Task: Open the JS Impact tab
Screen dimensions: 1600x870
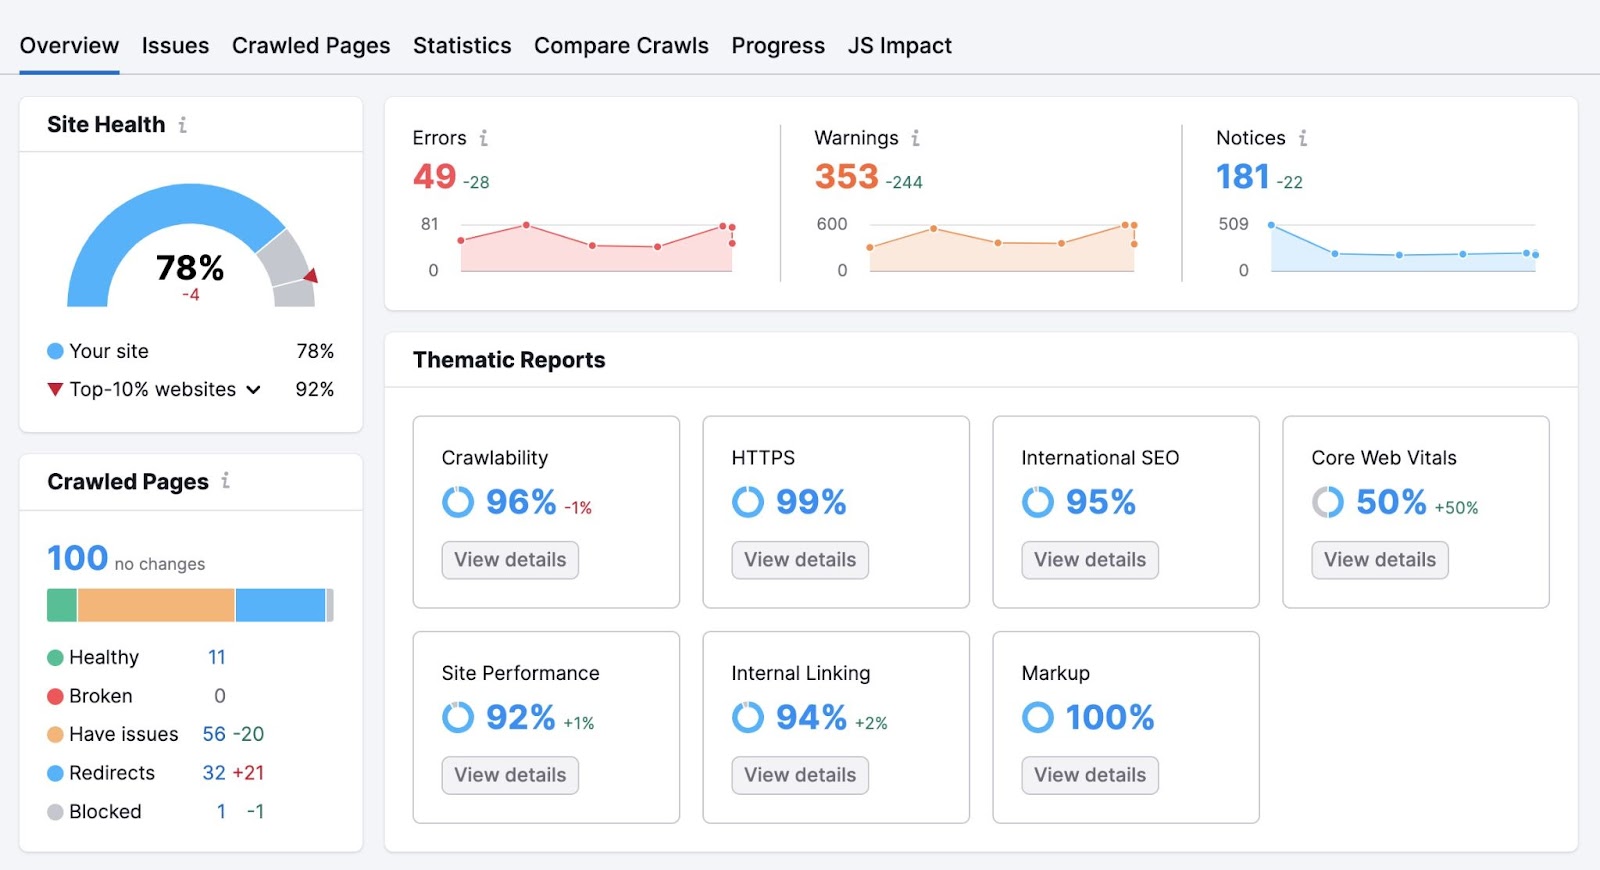Action: point(899,46)
